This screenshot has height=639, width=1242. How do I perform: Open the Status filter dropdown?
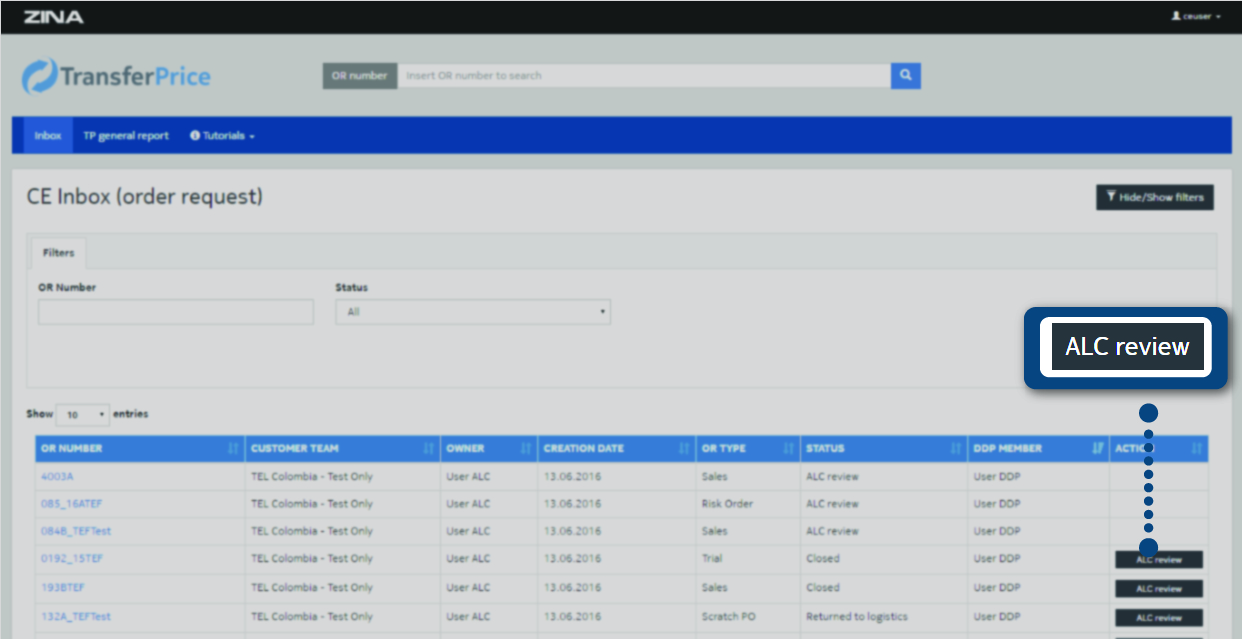472,312
